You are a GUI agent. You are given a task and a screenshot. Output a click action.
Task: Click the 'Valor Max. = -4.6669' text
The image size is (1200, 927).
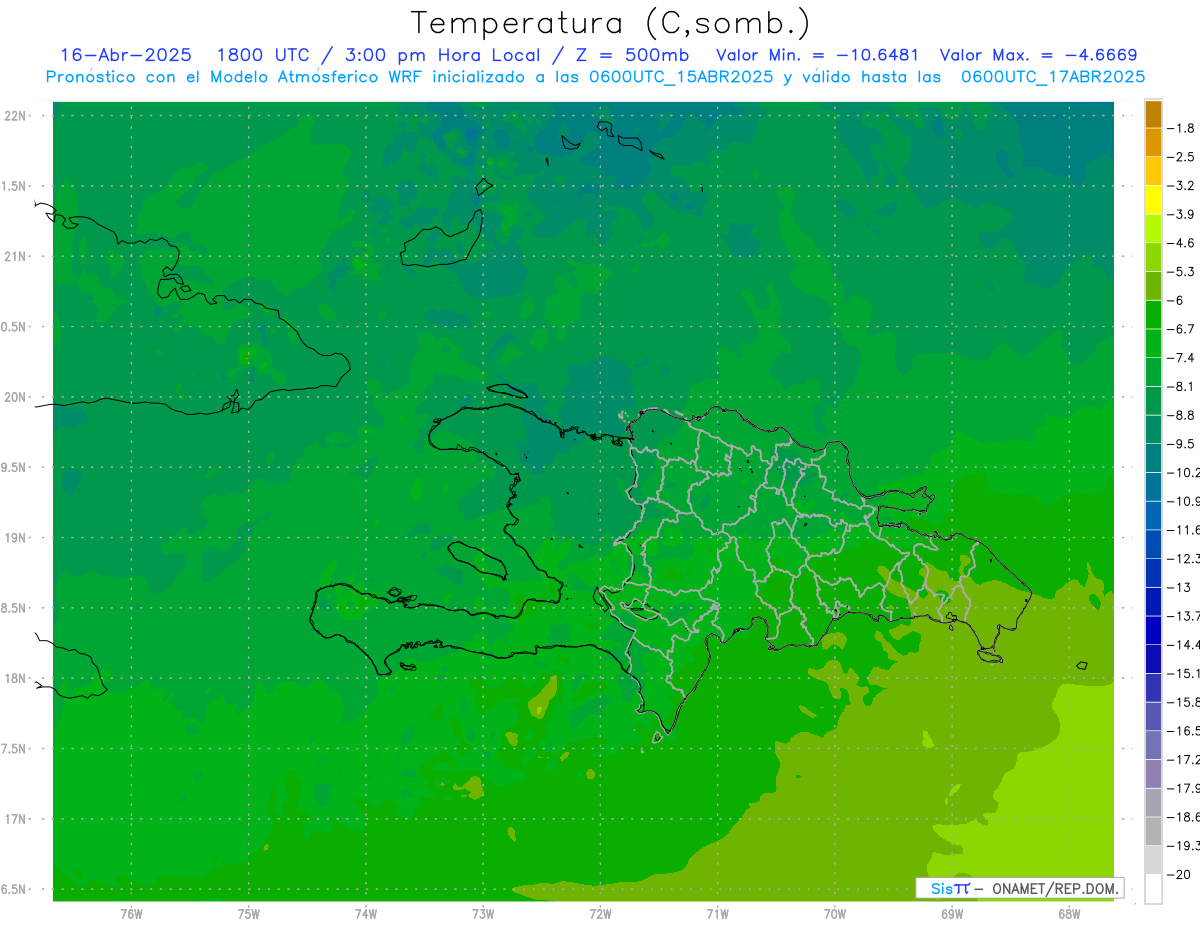(1038, 55)
